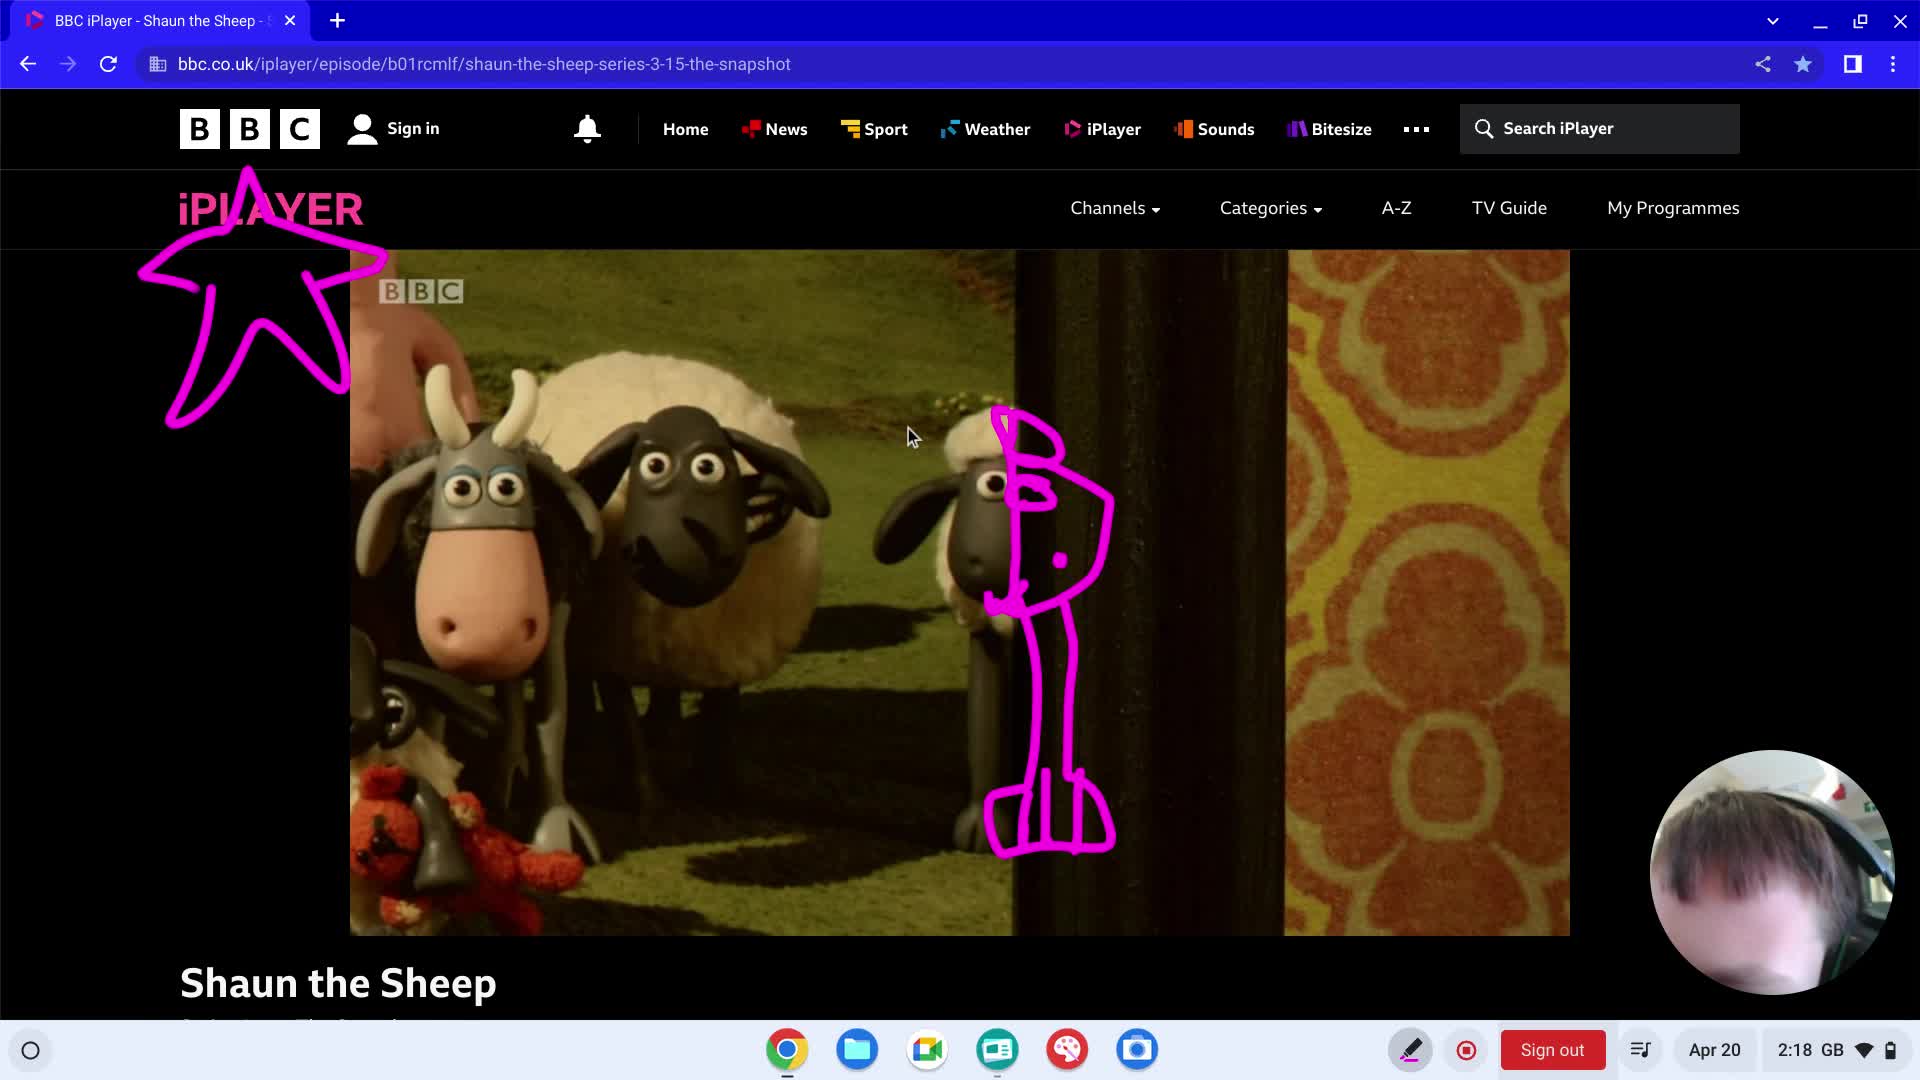Expand the Channels dropdown
The image size is (1920, 1080).
[1114, 208]
